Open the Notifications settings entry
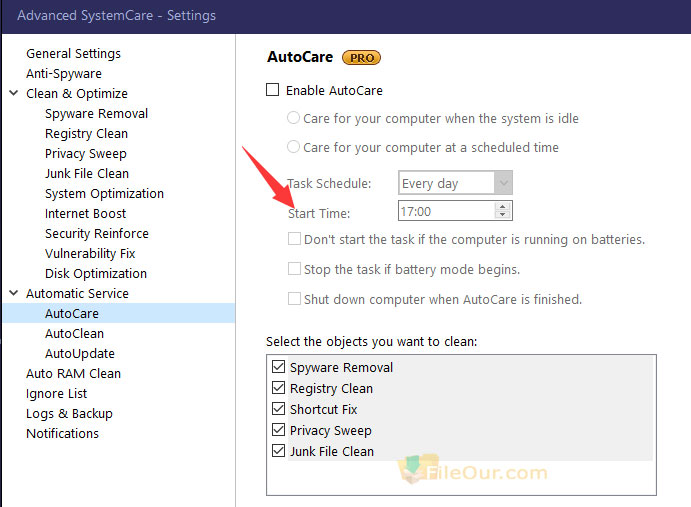Viewport: 691px width, 507px height. pos(62,433)
